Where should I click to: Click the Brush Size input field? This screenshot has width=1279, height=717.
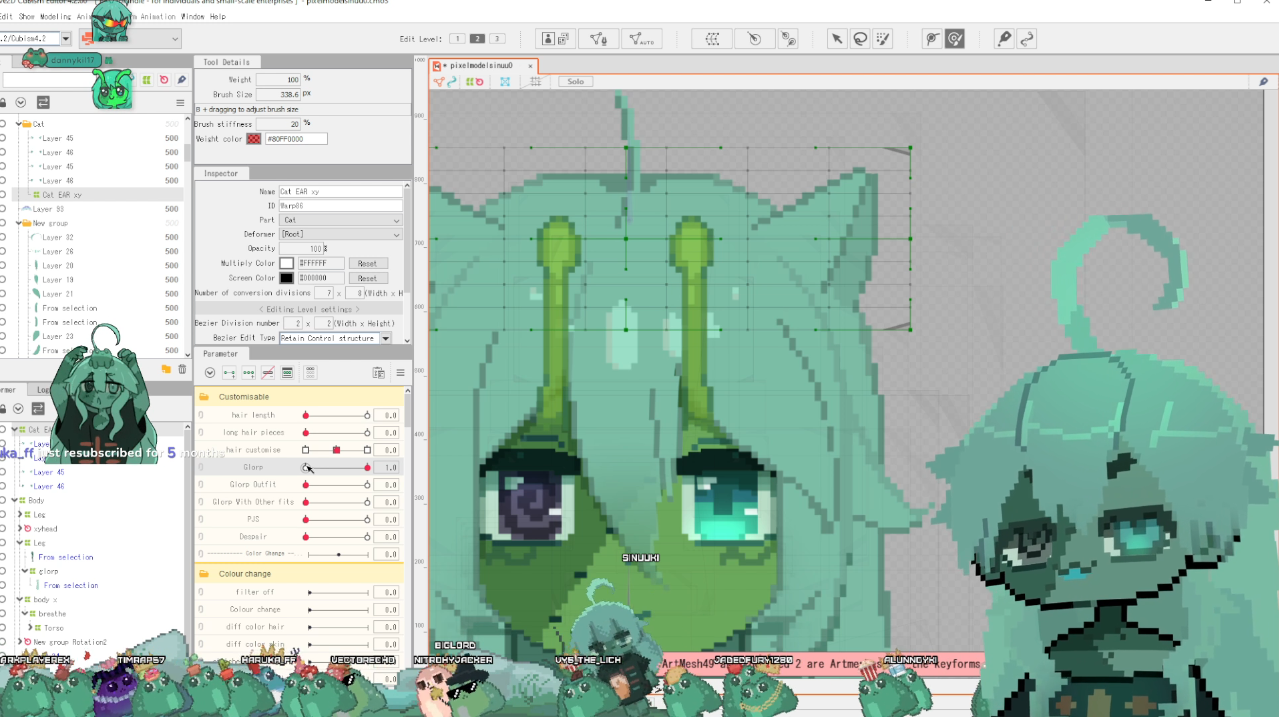[278, 94]
